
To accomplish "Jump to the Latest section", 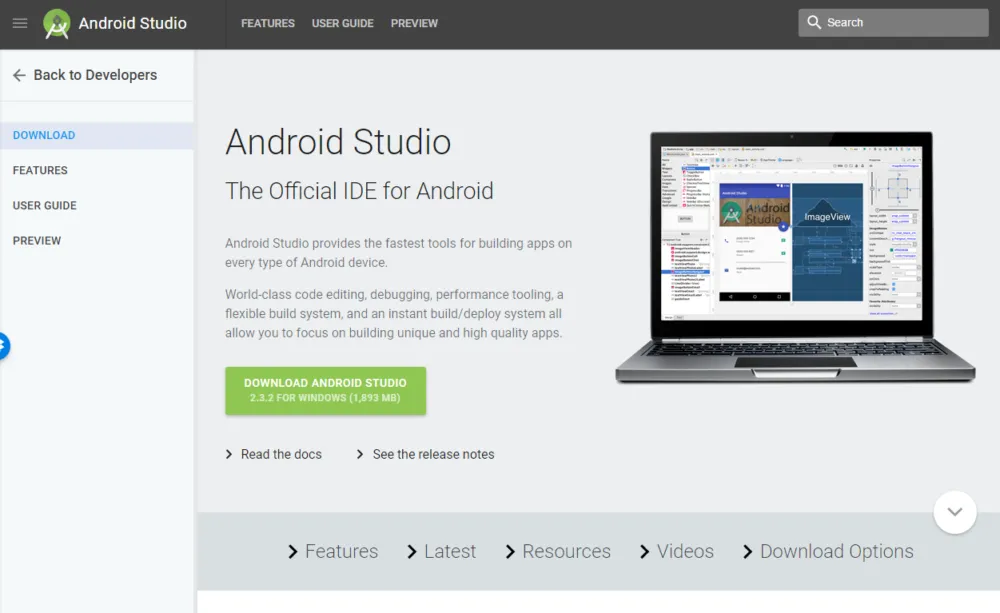I will click(450, 552).
